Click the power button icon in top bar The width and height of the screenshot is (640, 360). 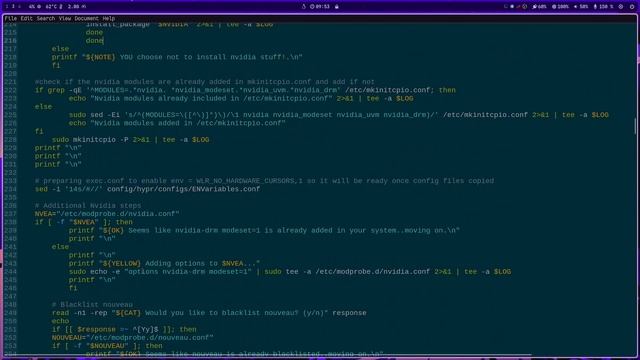tap(632, 7)
